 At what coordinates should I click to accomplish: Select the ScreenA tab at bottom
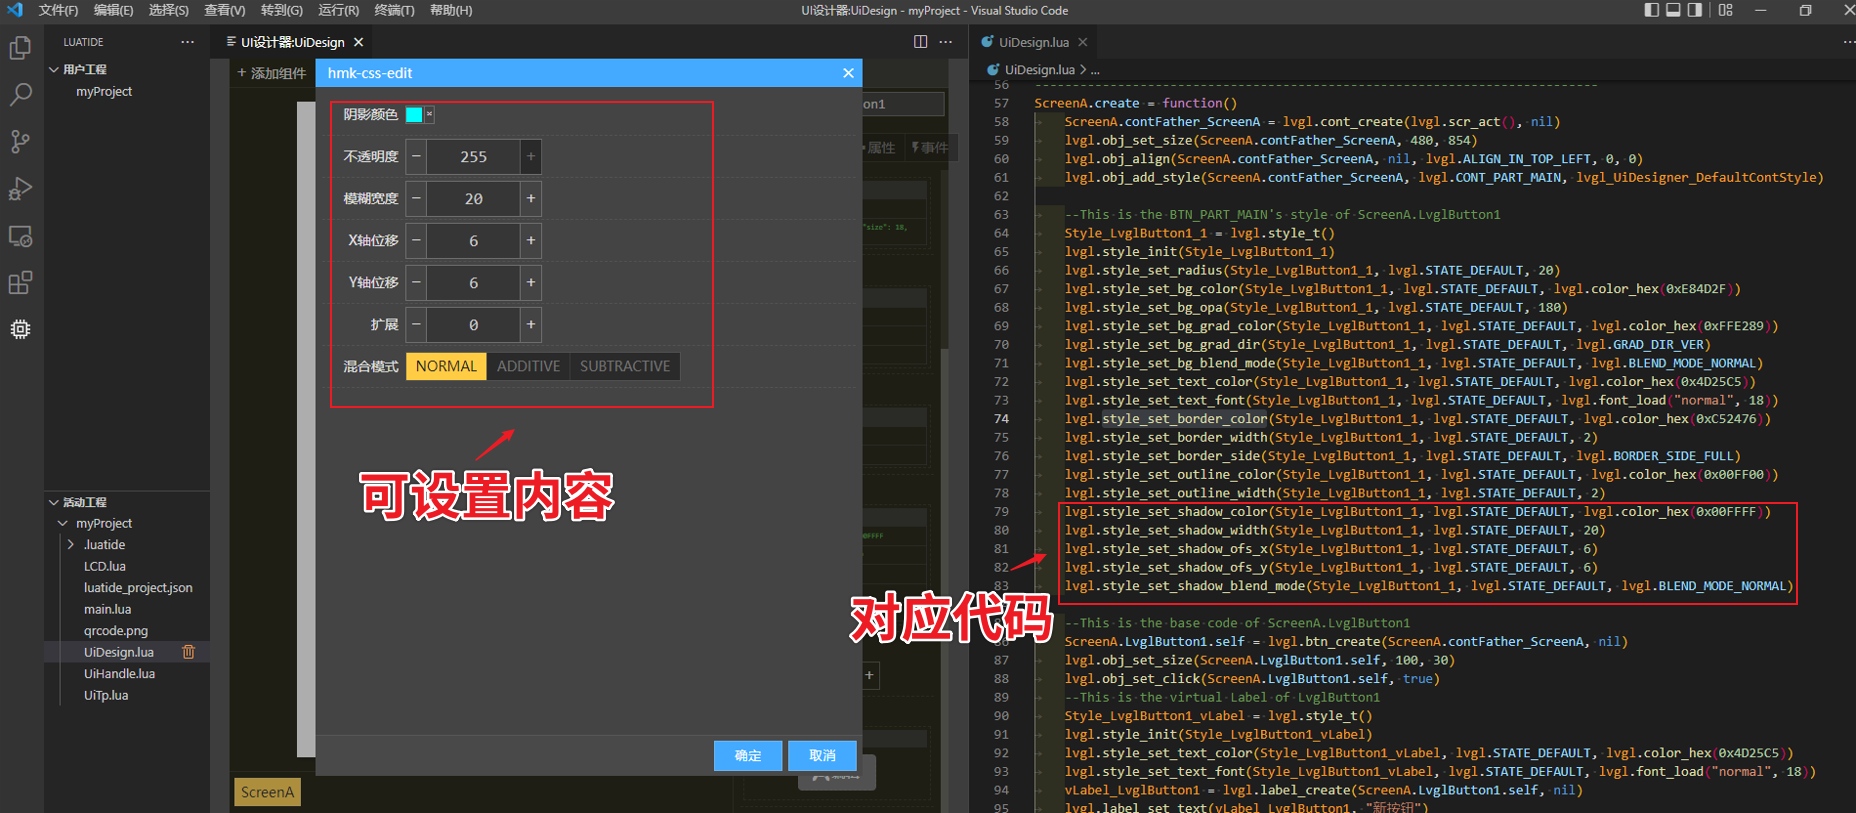coord(267,792)
